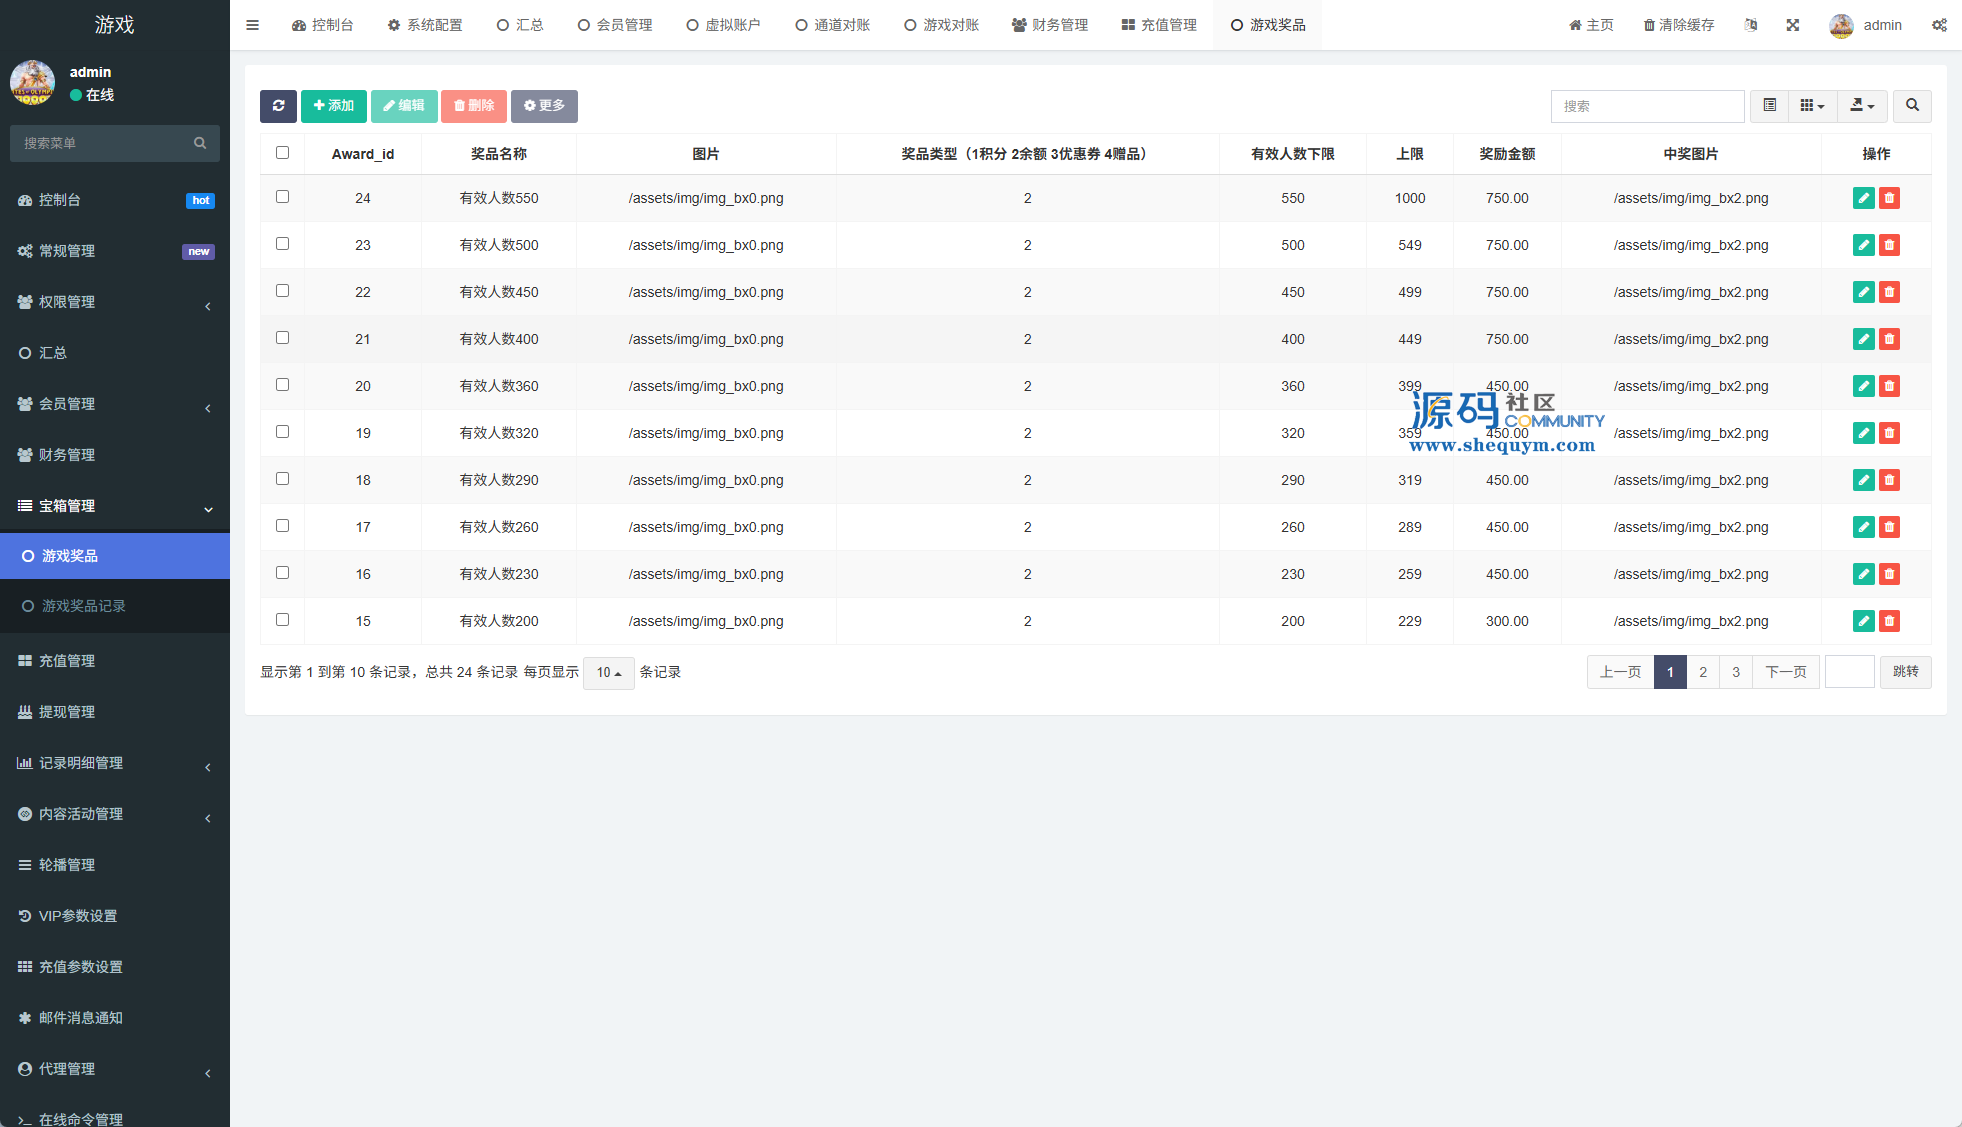Select checkbox for award id 22

tap(282, 291)
